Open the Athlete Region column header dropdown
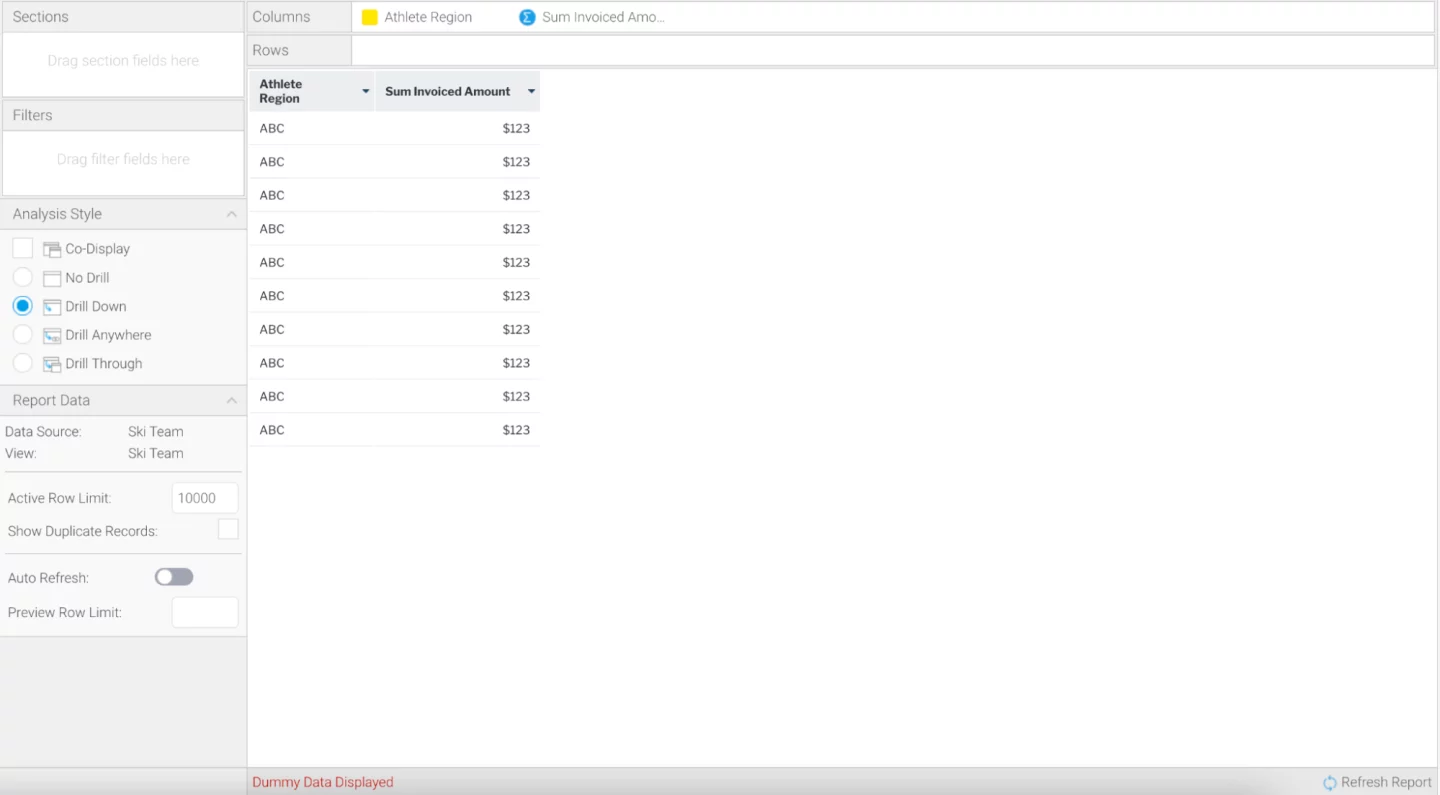The image size is (1440, 795). pyautogui.click(x=365, y=91)
